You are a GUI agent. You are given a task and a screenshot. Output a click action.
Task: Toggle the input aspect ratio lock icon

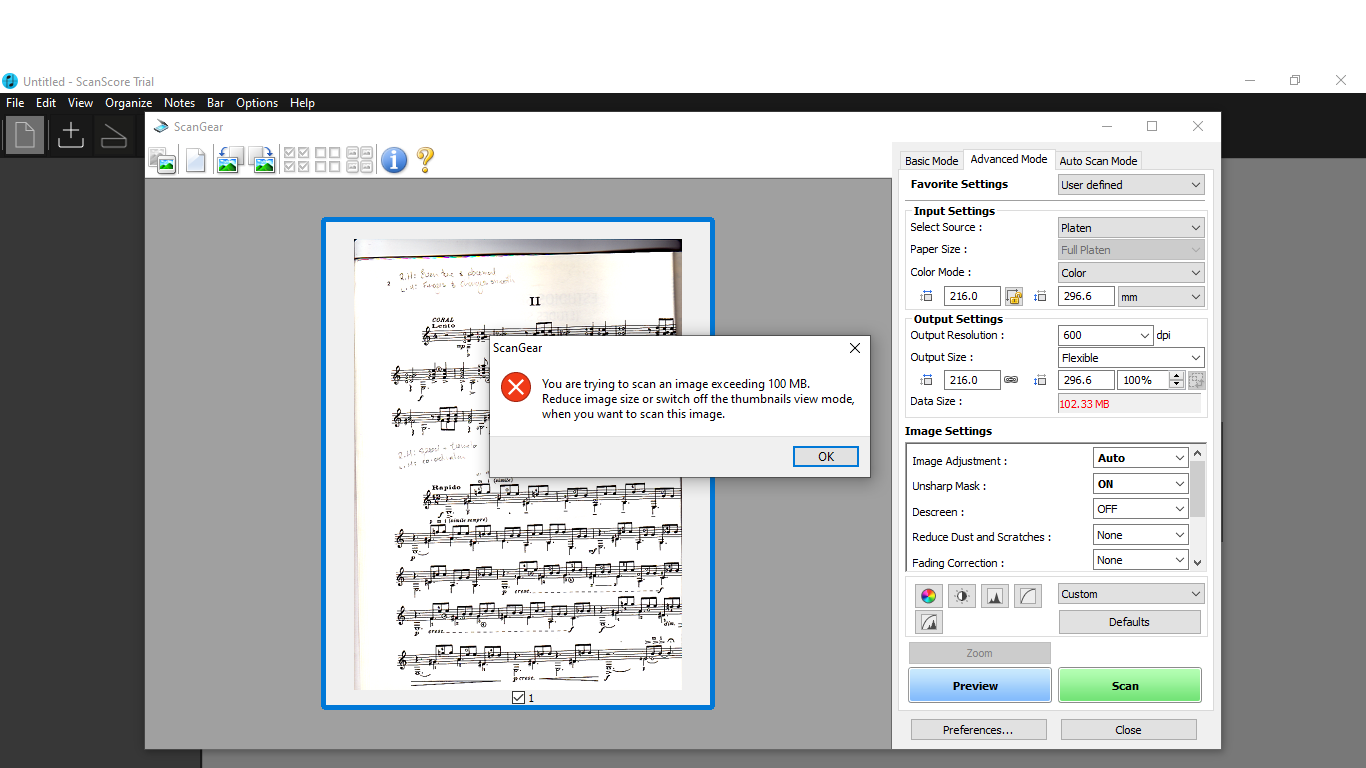pyautogui.click(x=1014, y=296)
